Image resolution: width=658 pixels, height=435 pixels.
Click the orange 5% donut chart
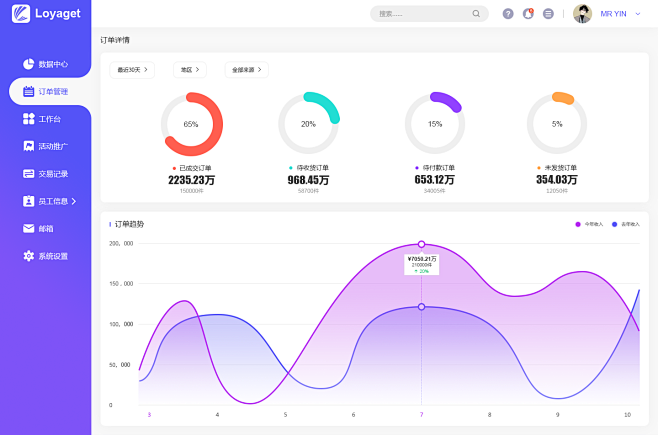tap(557, 124)
